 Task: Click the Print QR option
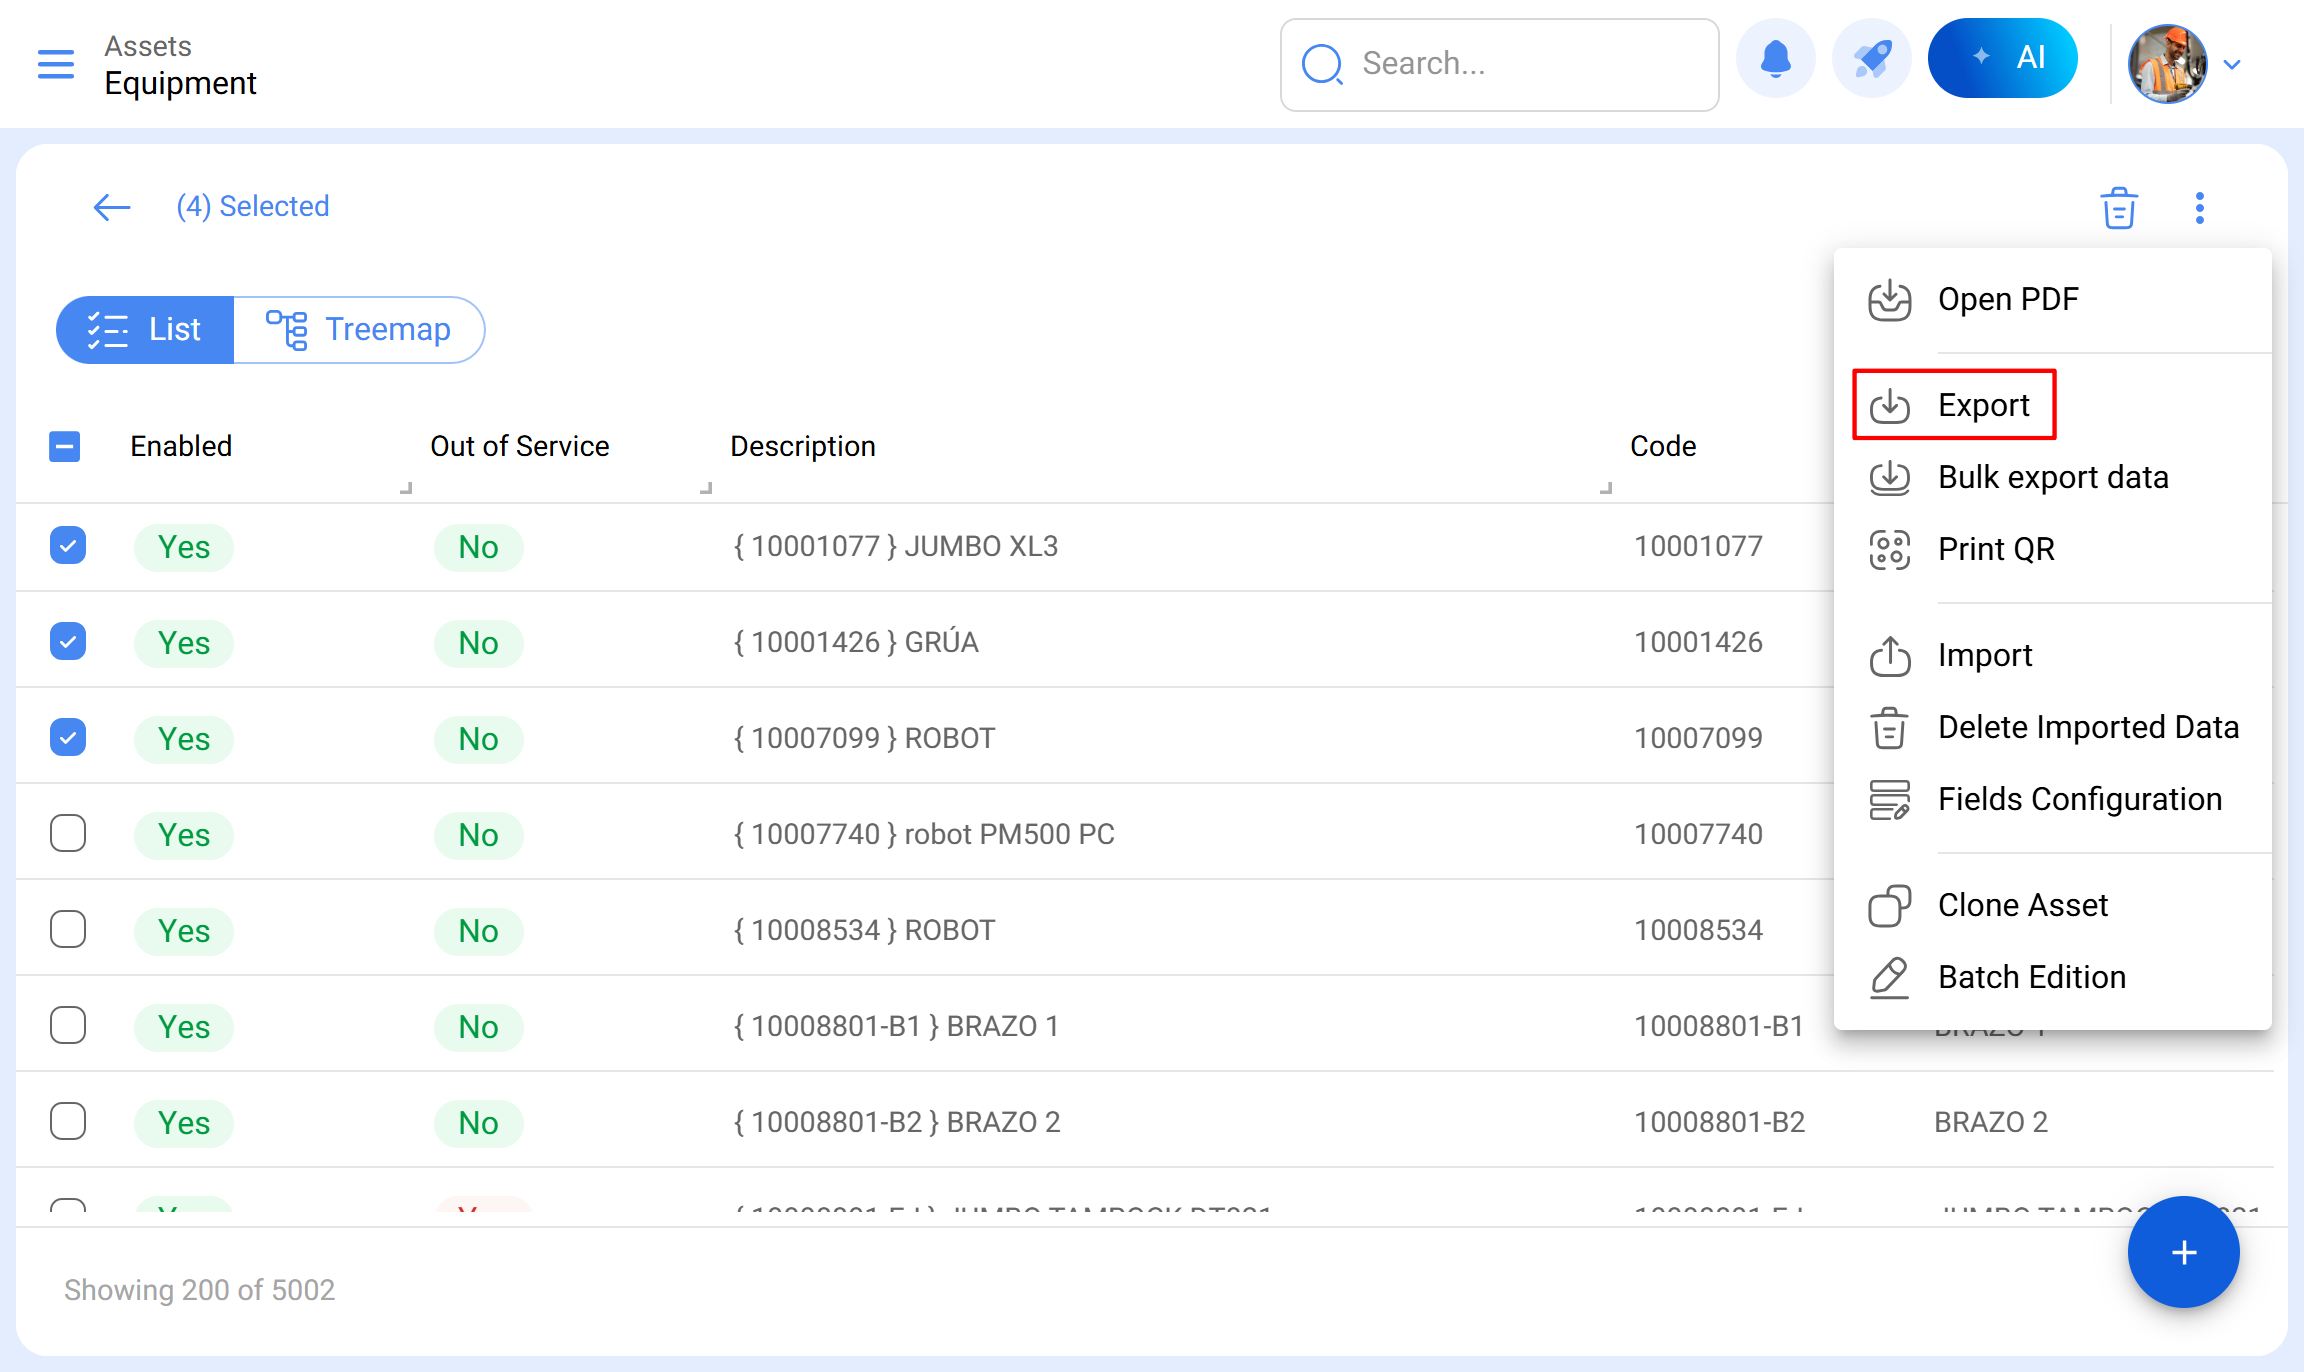pyautogui.click(x=1995, y=549)
